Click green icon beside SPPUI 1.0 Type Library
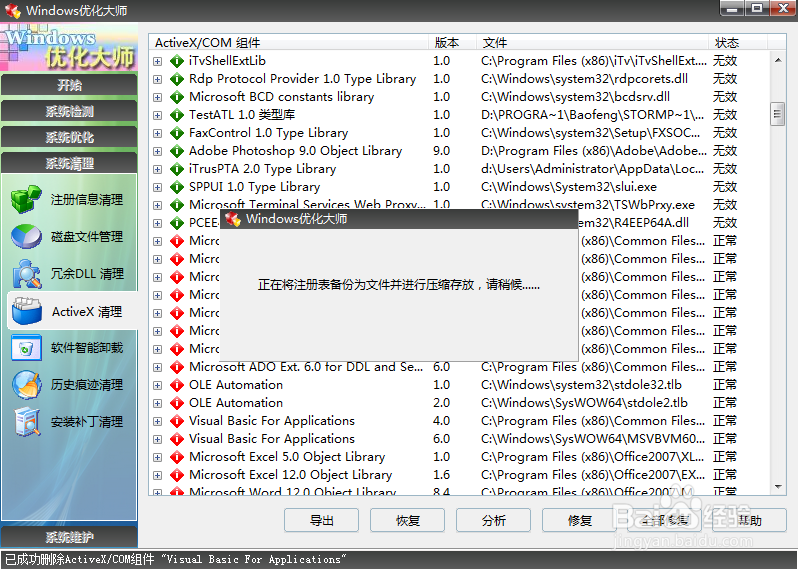The height and width of the screenshot is (569, 798). coord(177,187)
